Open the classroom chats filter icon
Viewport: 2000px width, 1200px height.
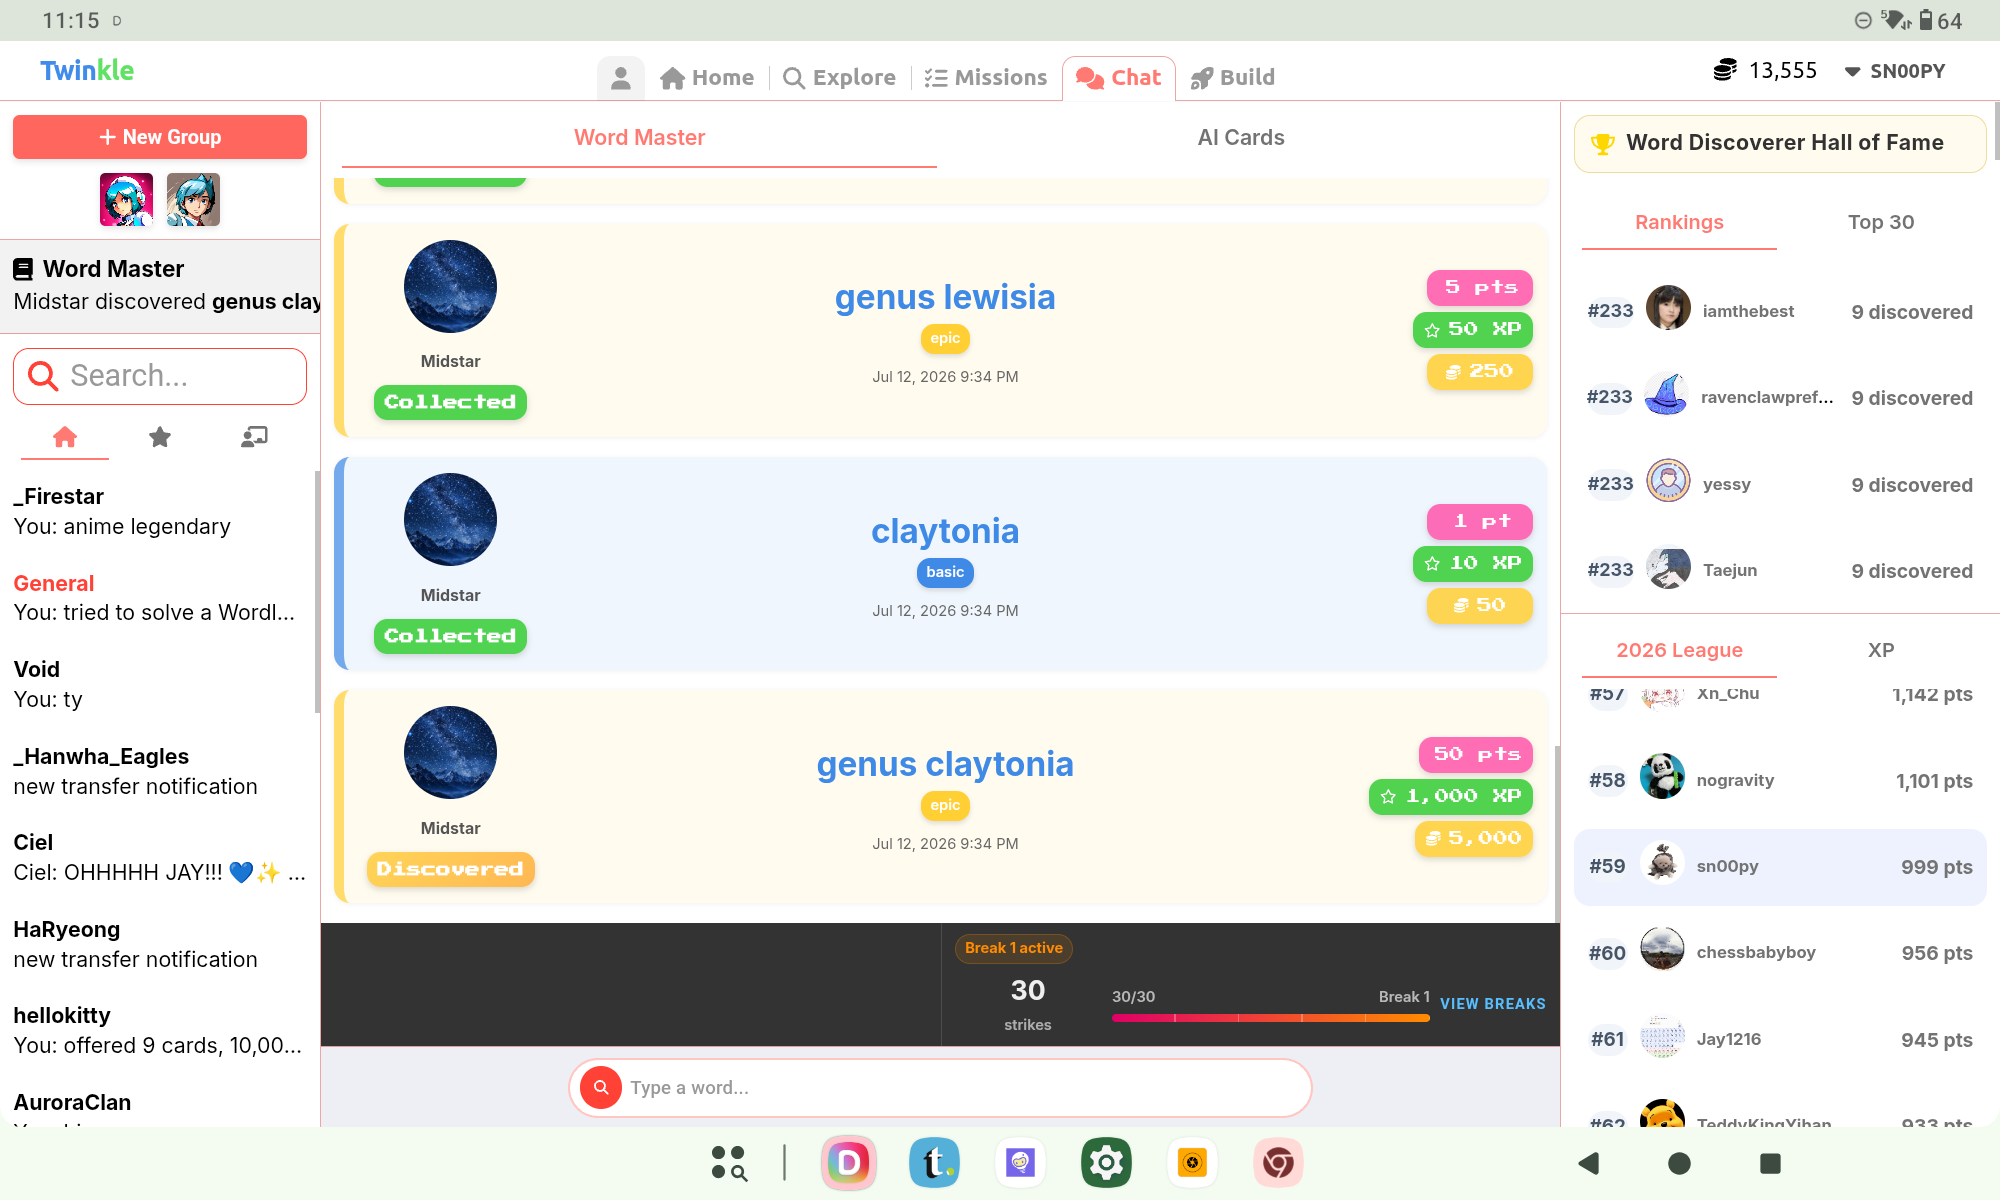254,437
